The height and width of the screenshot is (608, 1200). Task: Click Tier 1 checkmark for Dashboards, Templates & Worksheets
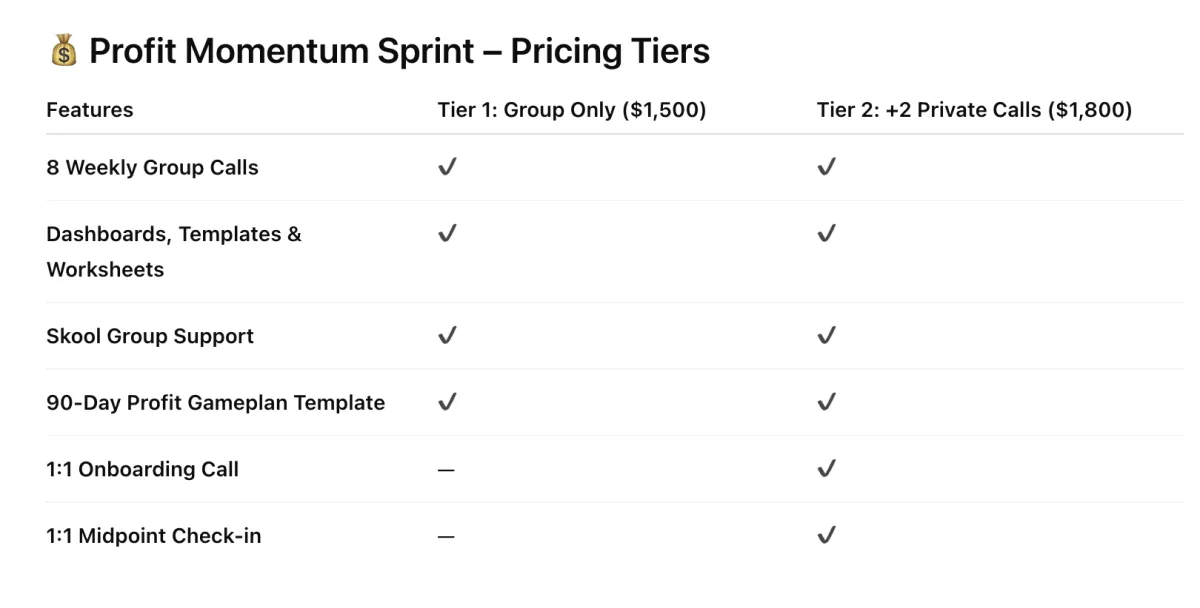(x=447, y=233)
